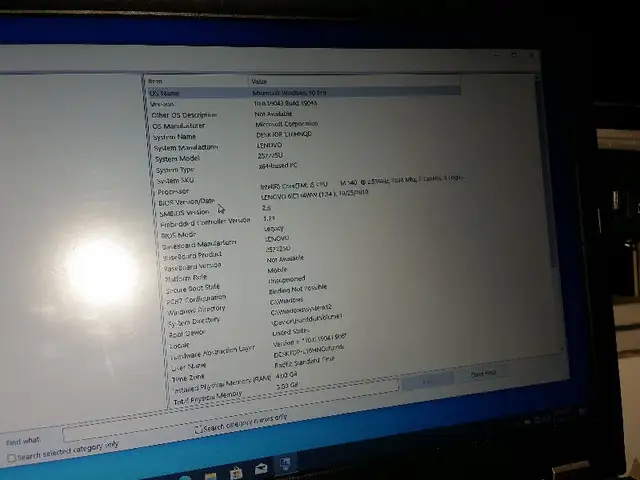Select the OS Manufacturer row
The height and width of the screenshot is (480, 640).
click(178, 126)
